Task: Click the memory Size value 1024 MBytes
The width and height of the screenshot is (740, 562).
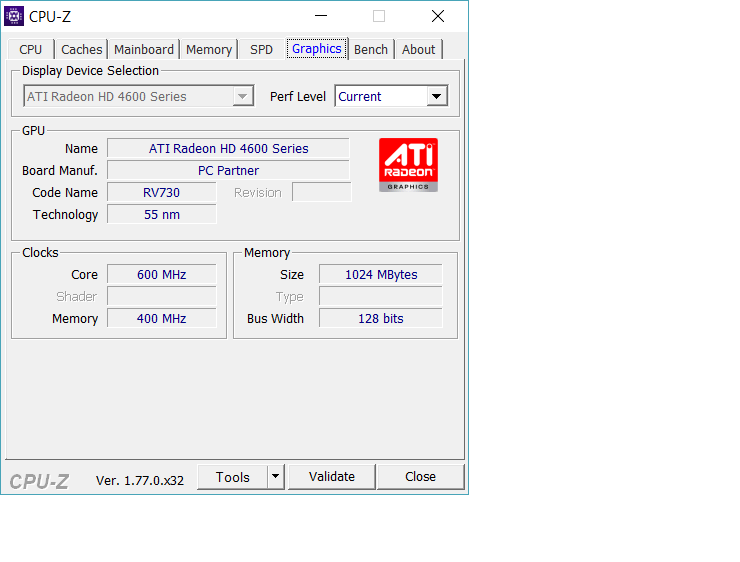Action: 381,275
